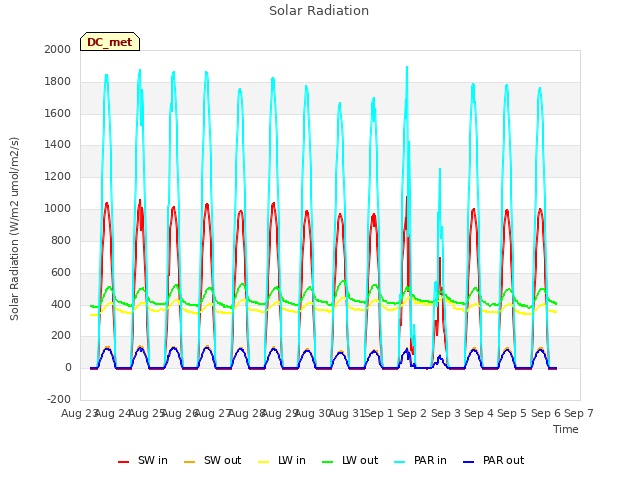The width and height of the screenshot is (640, 480).
Task: Click the 0 y-axis tick label
Action: click(68, 368)
